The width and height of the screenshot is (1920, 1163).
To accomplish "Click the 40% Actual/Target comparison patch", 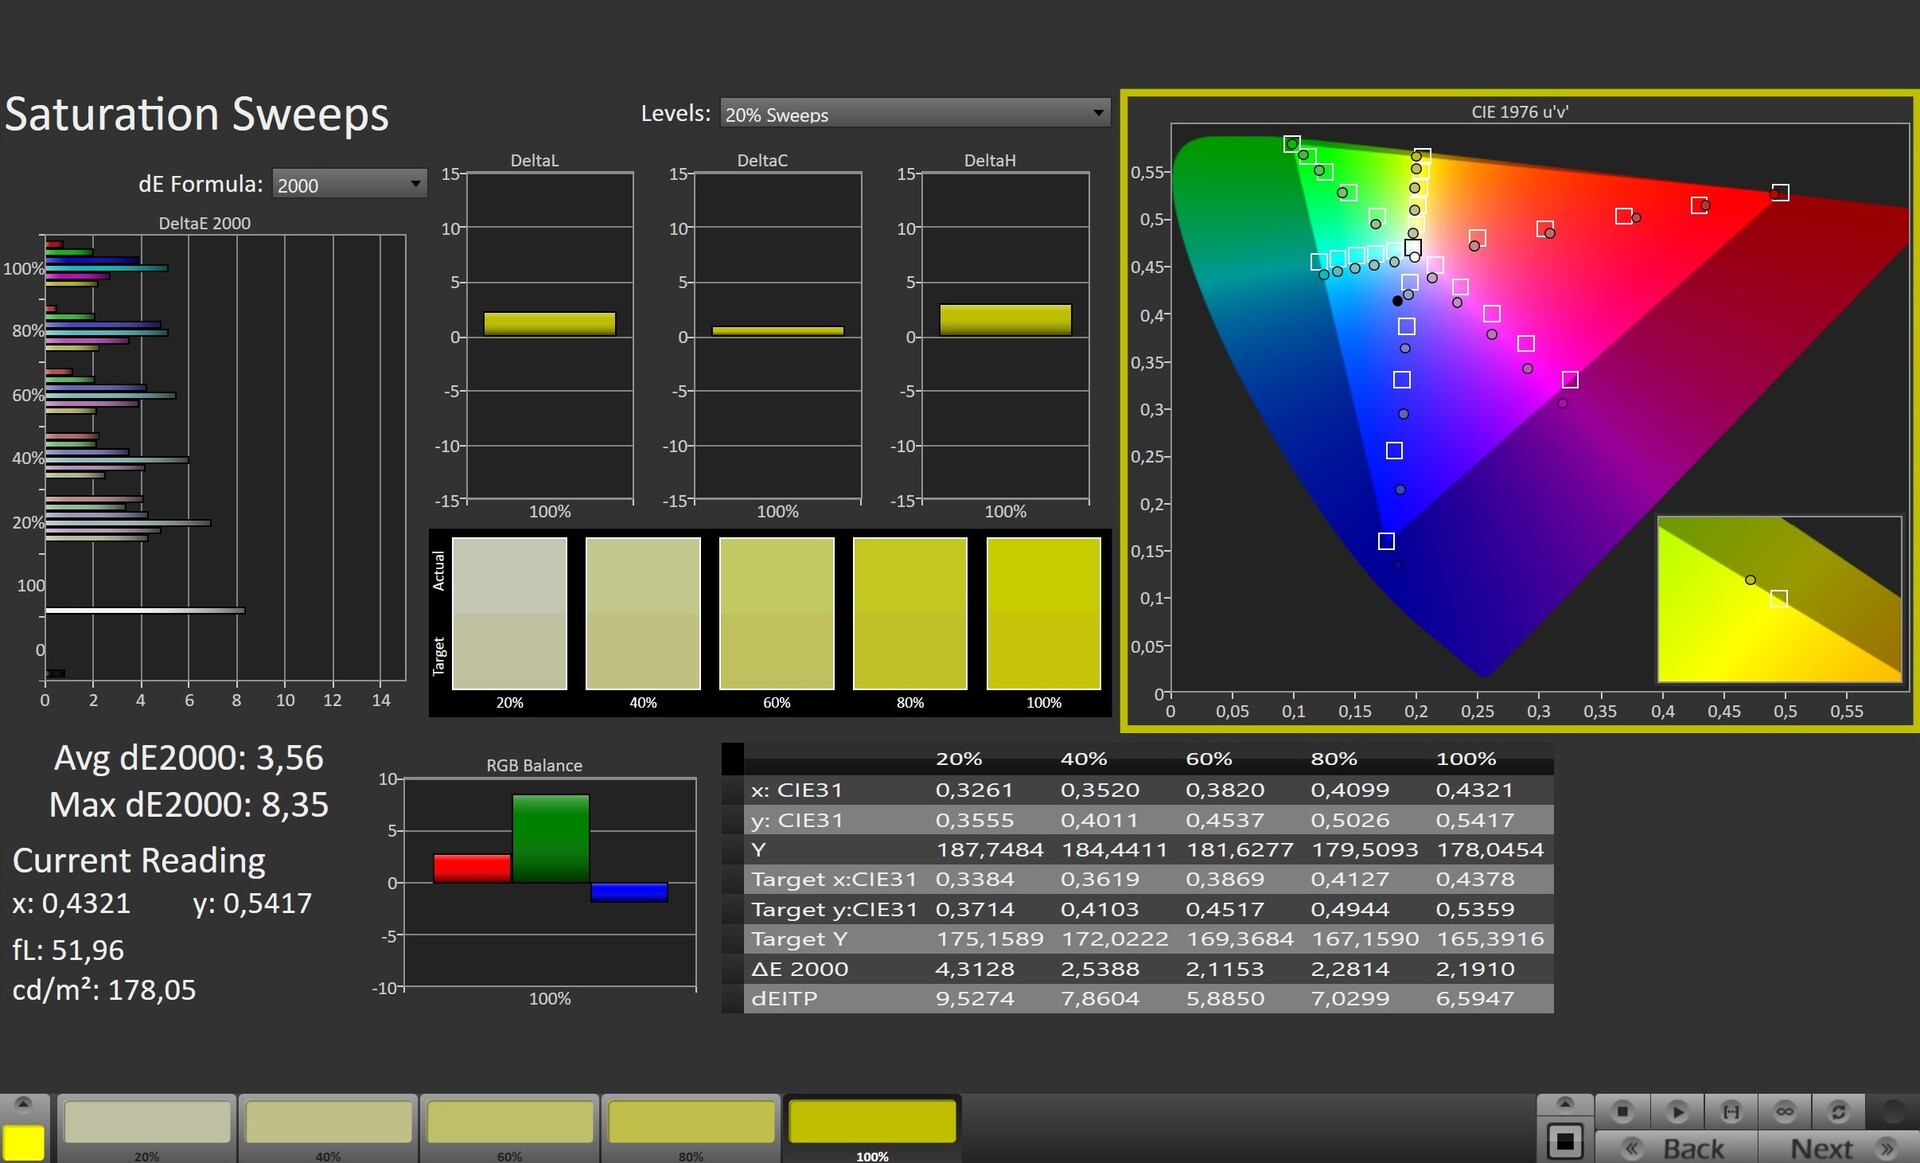I will 643,613.
